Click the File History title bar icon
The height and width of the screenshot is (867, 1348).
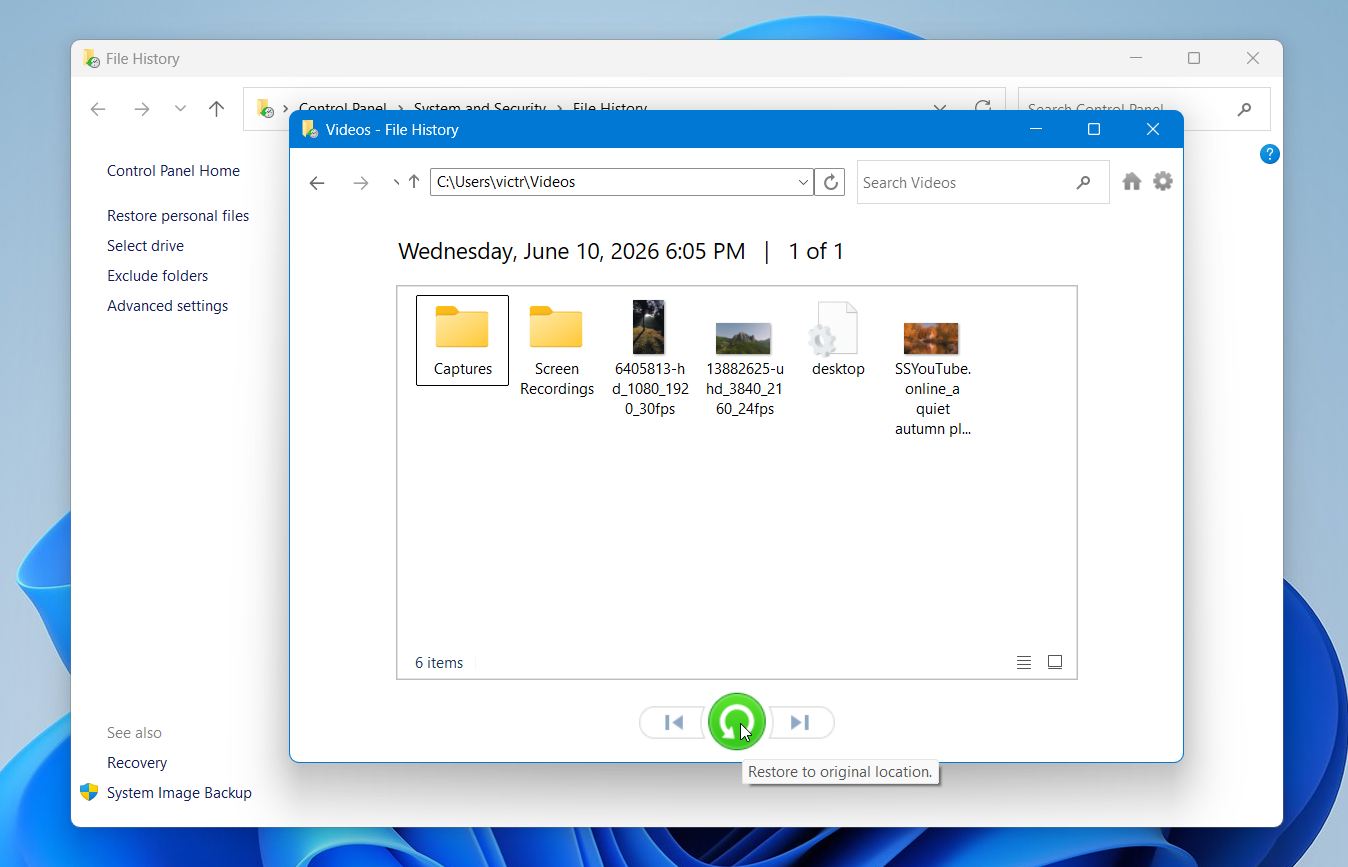[91, 59]
